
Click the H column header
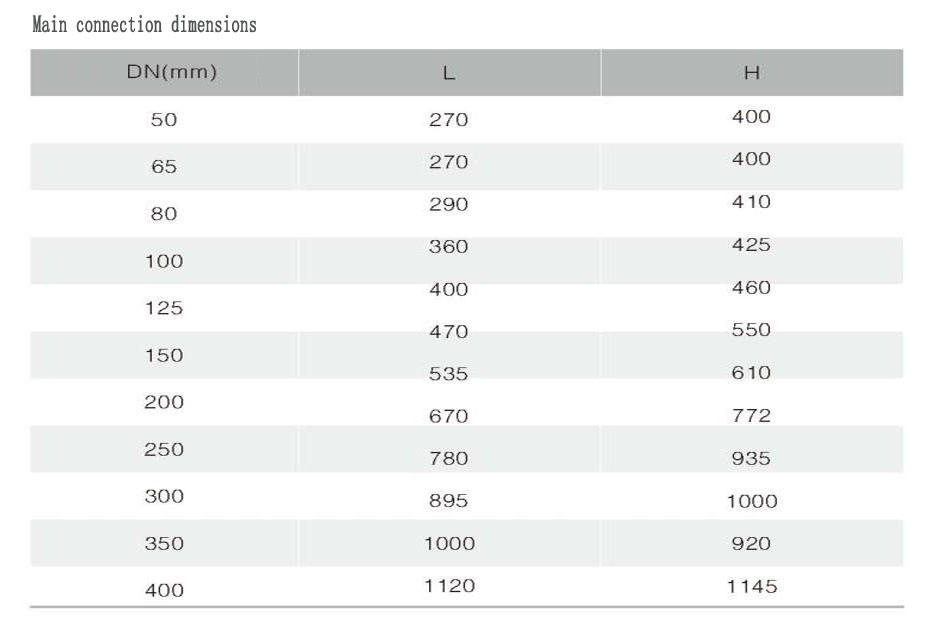pyautogui.click(x=752, y=73)
